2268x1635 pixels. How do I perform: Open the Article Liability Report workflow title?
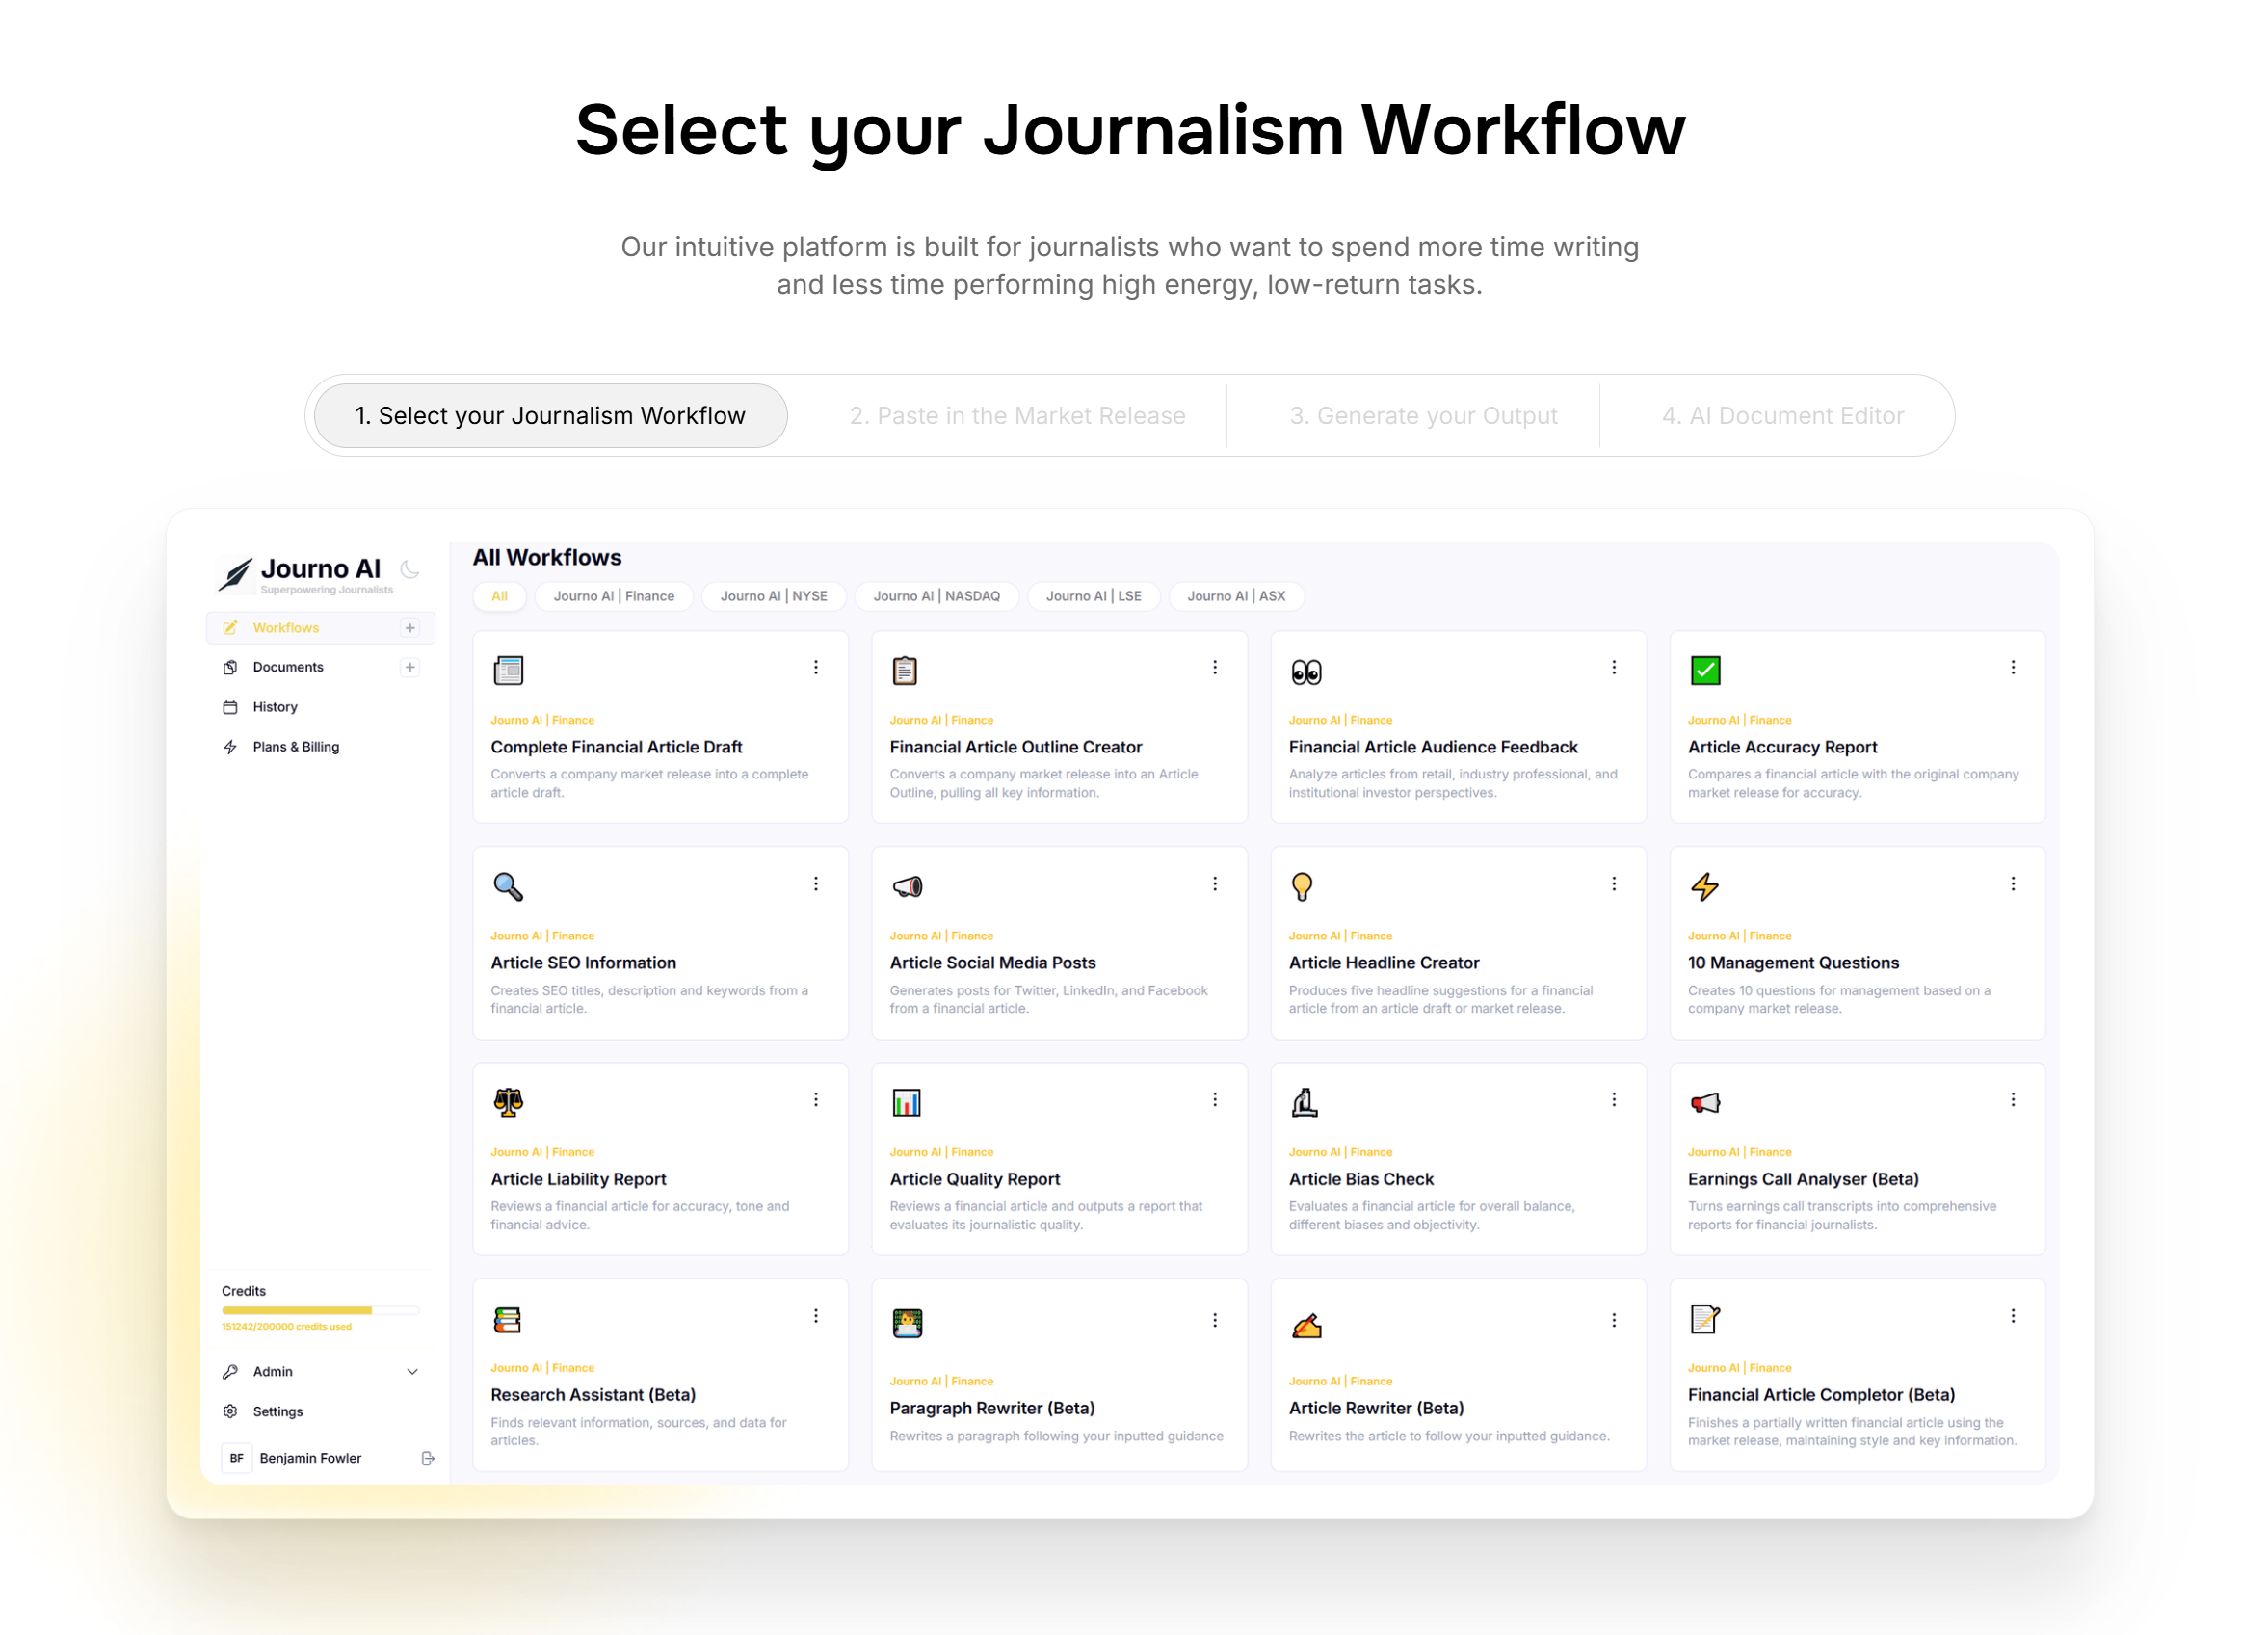(x=578, y=1179)
